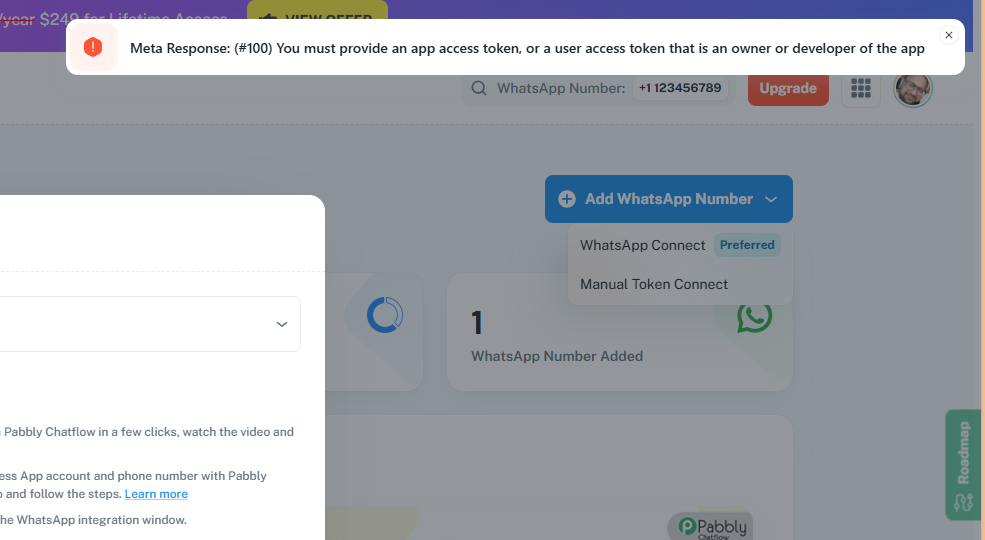Expand the Add WhatsApp Number chevron

coord(771,200)
